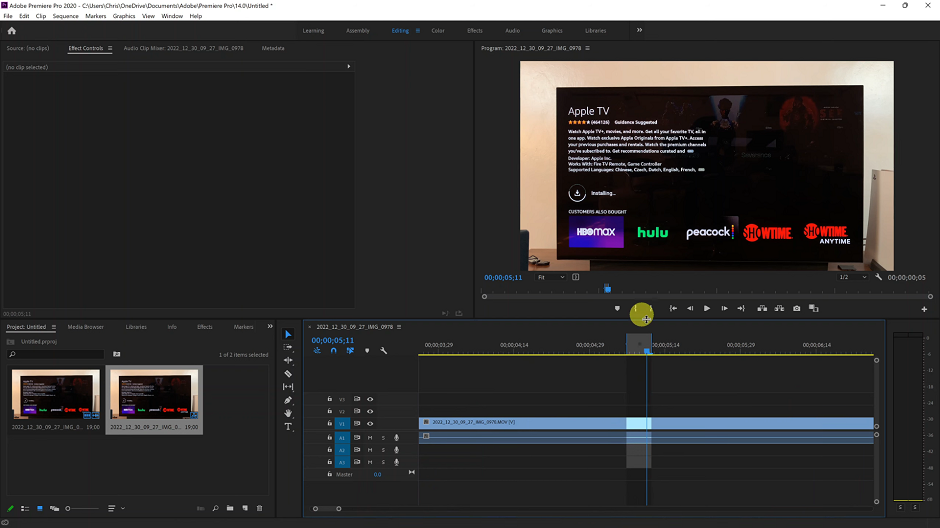Viewport: 940px width, 528px height.
Task: Toggle insert sequences as nests option
Action: pyautogui.click(x=317, y=351)
